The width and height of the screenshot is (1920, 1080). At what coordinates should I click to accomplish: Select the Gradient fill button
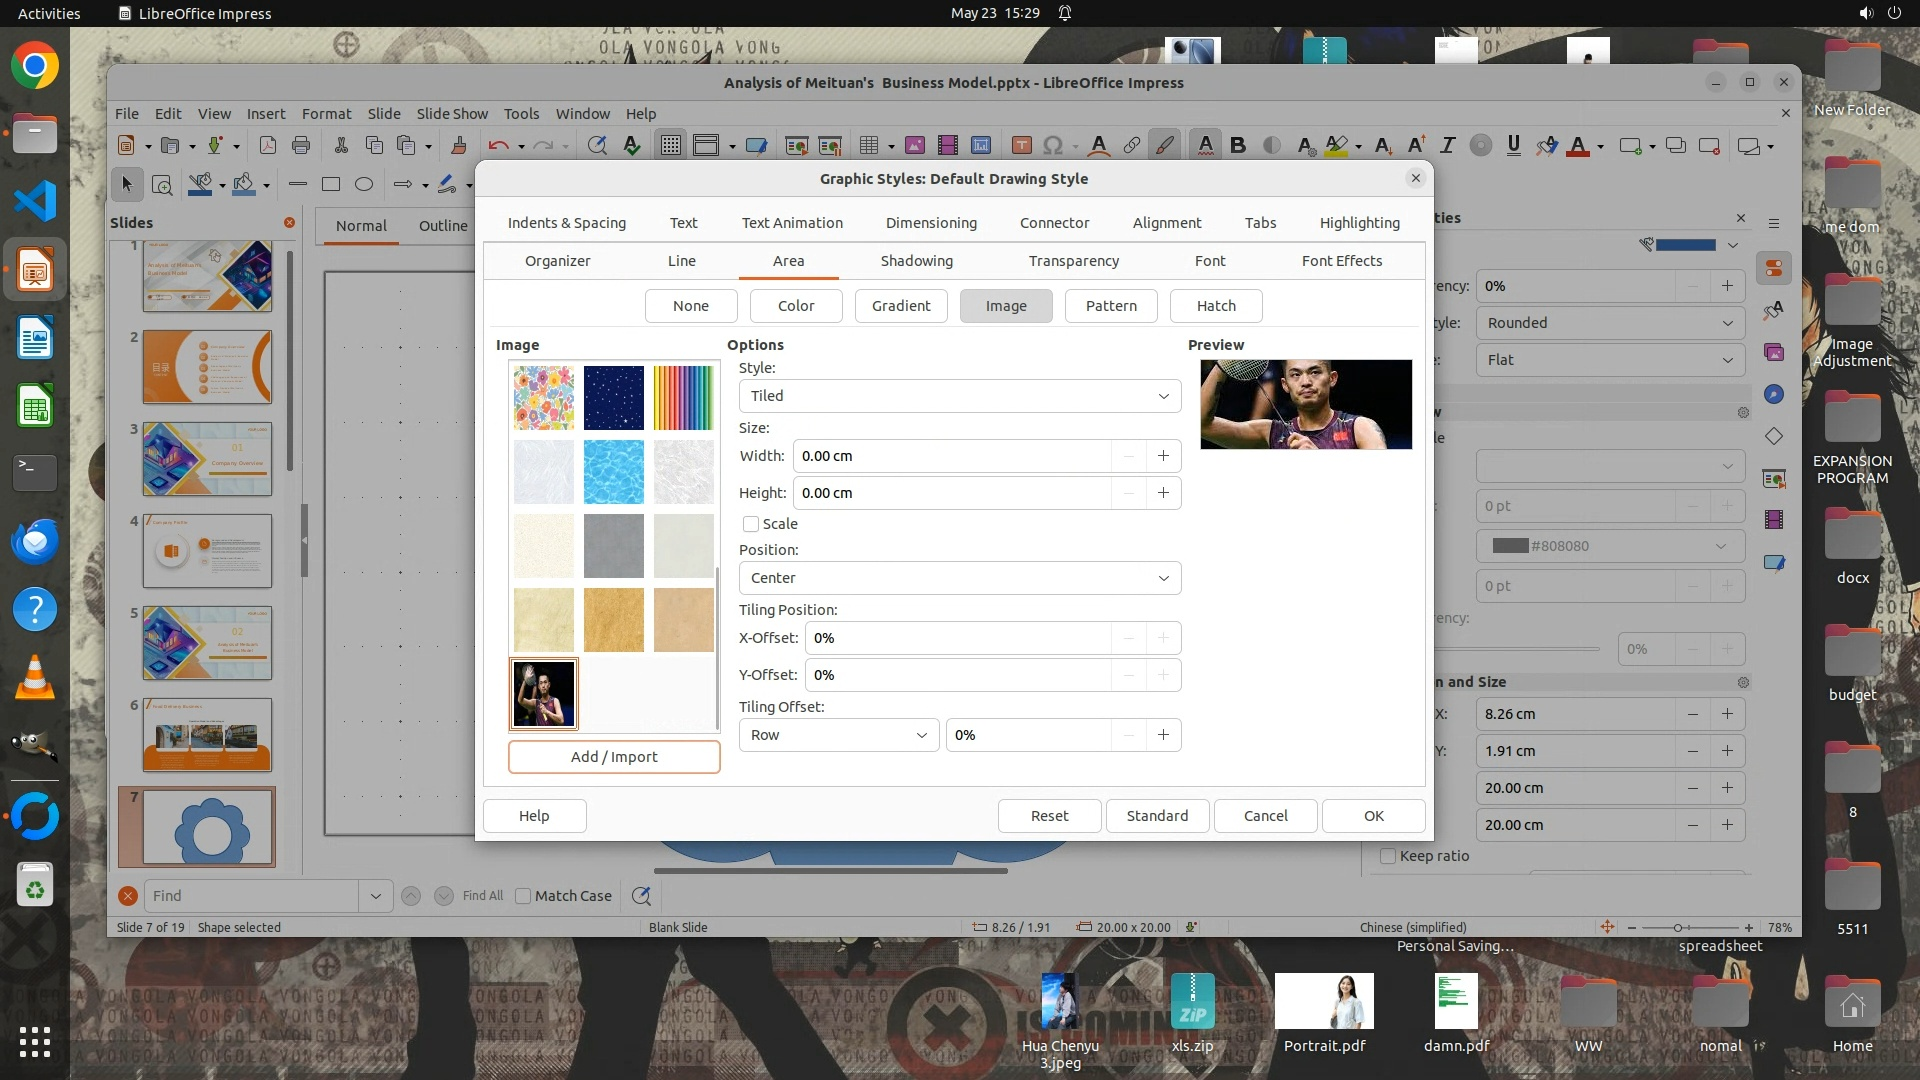900,306
